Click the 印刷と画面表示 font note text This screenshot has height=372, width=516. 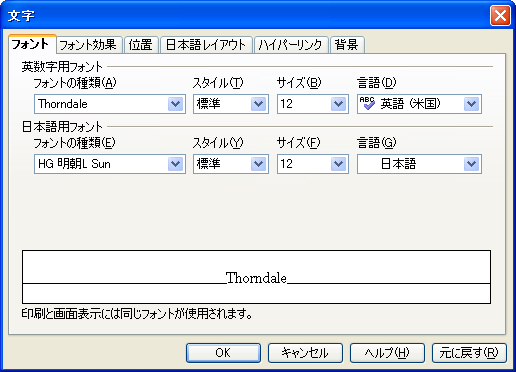[137, 314]
